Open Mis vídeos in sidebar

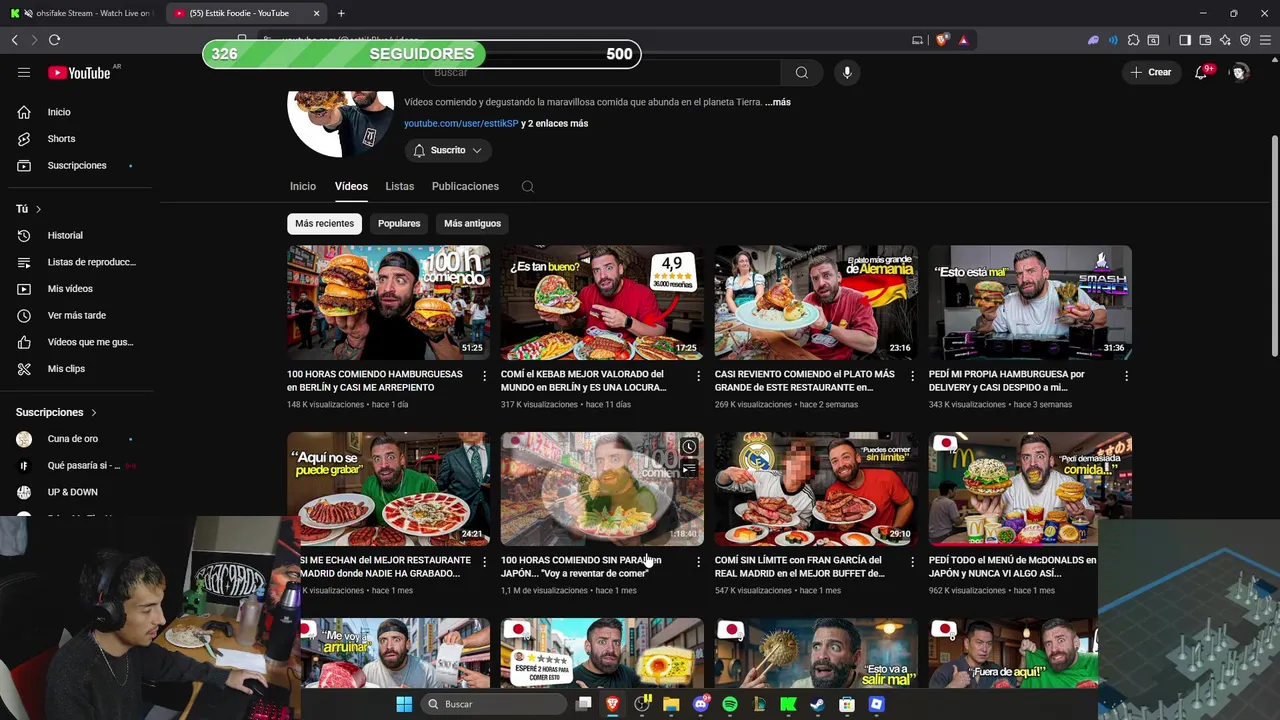(70, 289)
